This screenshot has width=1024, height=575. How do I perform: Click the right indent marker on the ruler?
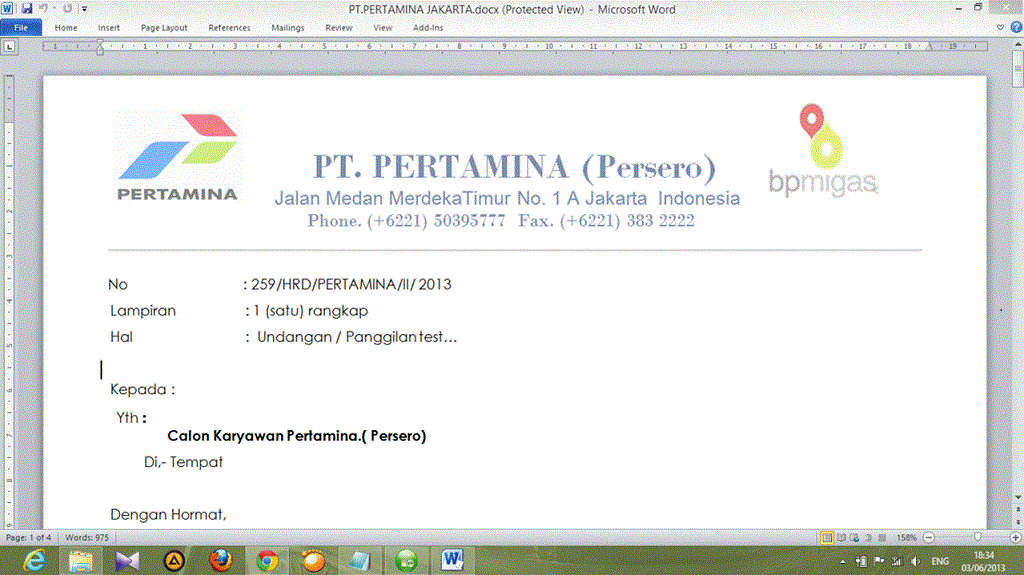coord(929,47)
